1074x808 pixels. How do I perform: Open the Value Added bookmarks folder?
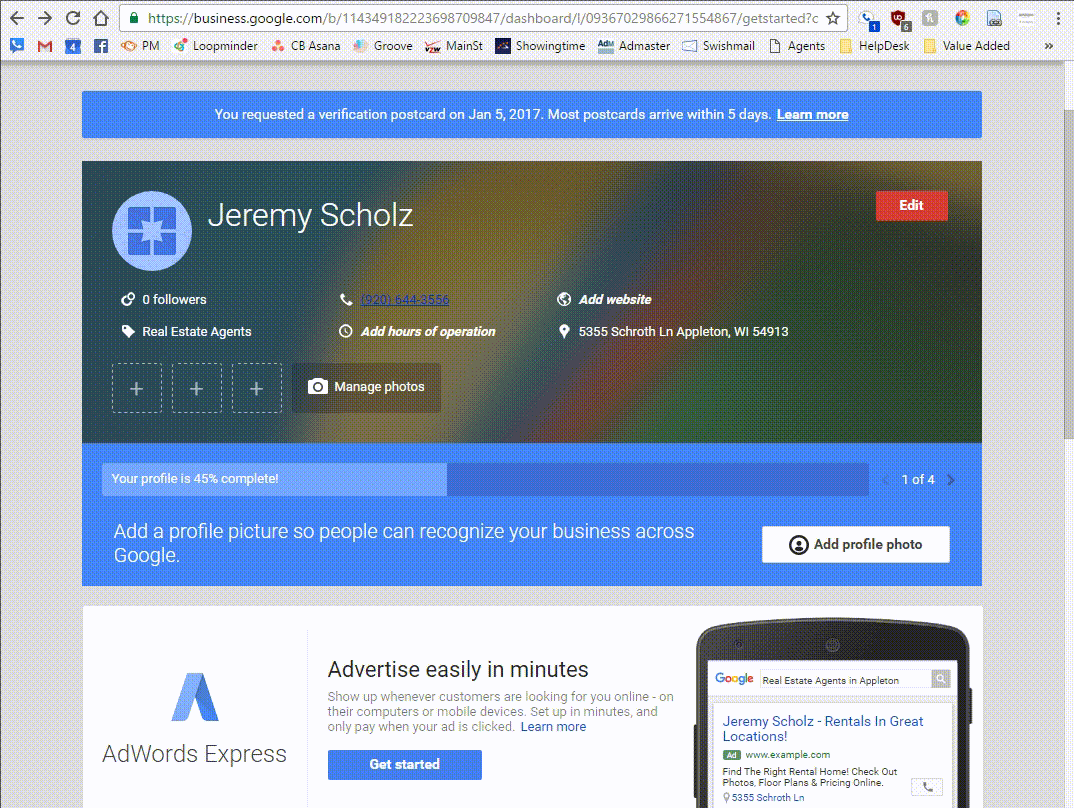pyautogui.click(x=966, y=46)
